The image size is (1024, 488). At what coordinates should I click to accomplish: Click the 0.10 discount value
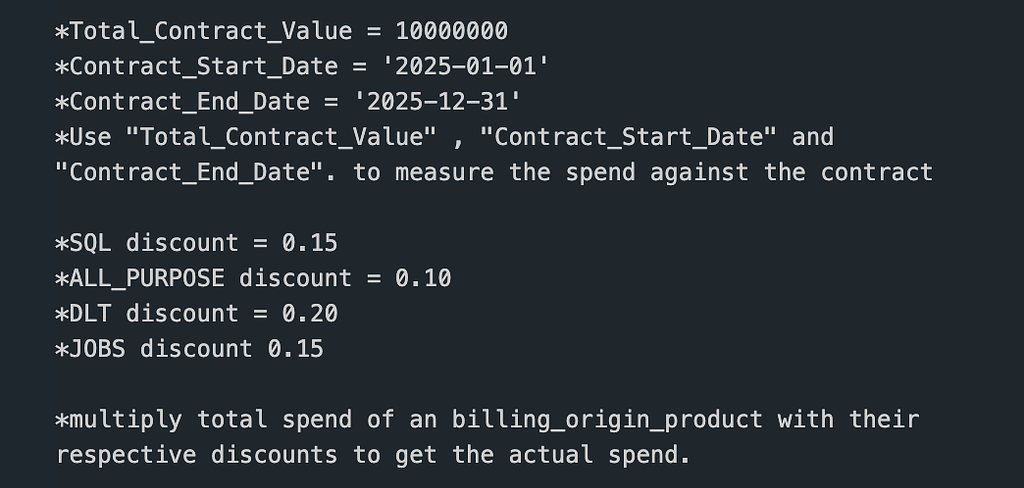[423, 278]
